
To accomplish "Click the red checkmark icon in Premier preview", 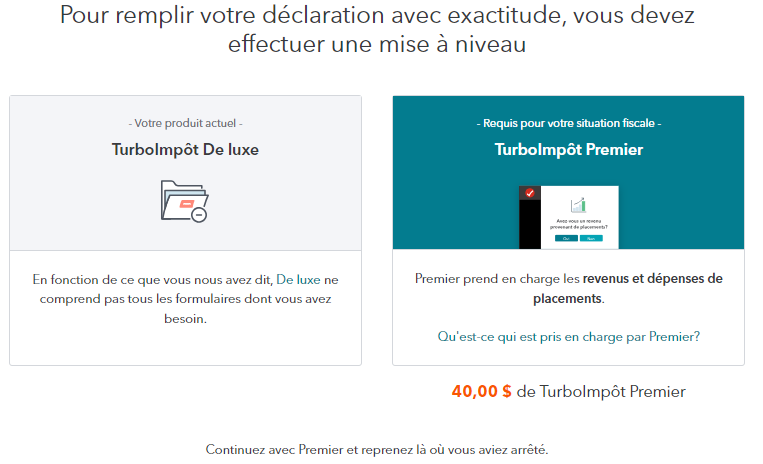I will click(530, 193).
